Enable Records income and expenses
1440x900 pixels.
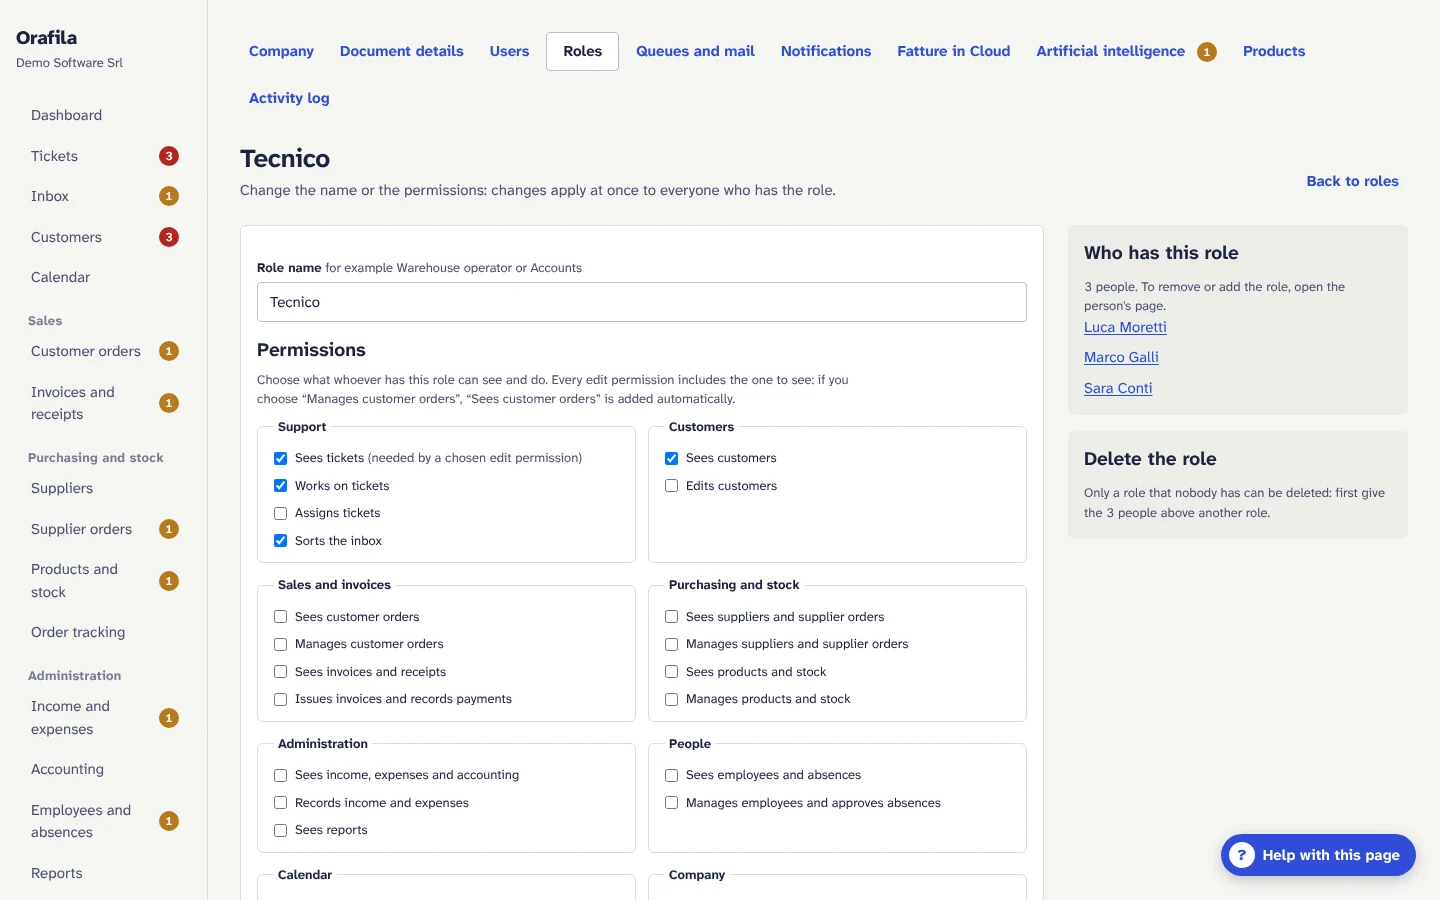281,803
